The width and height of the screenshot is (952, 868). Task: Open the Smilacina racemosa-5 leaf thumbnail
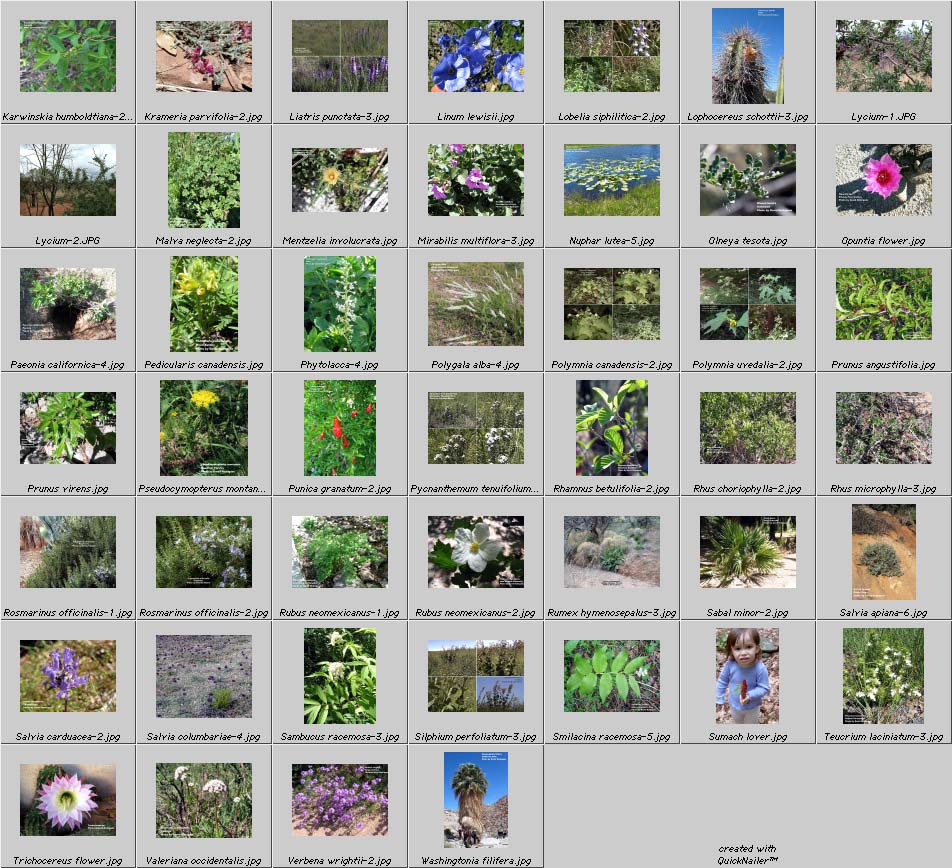(x=612, y=676)
